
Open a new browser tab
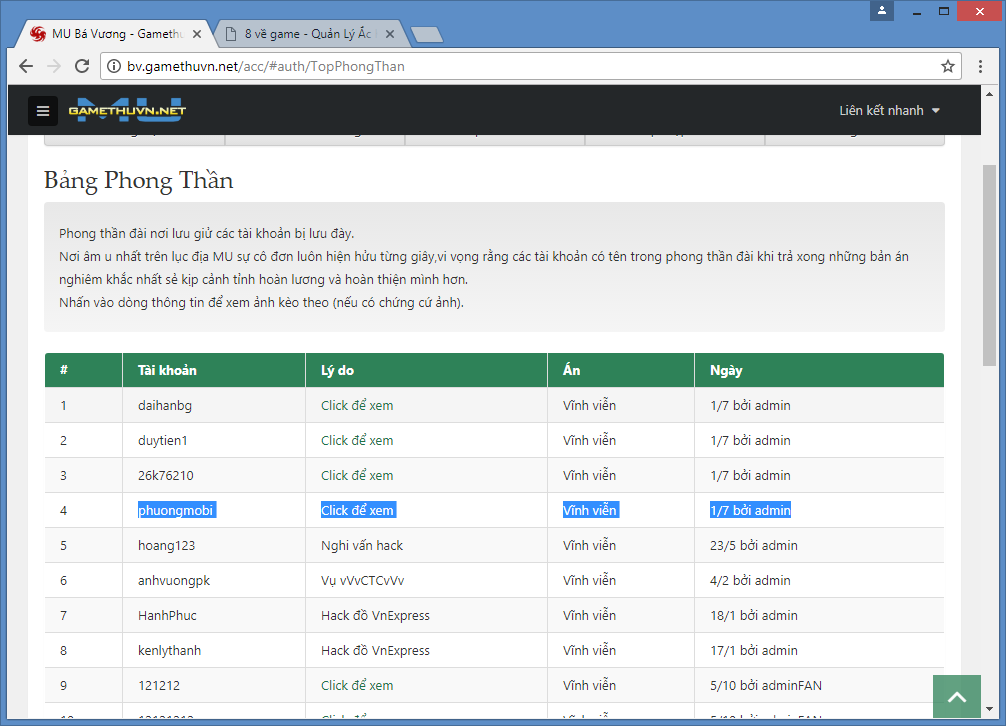pyautogui.click(x=427, y=35)
